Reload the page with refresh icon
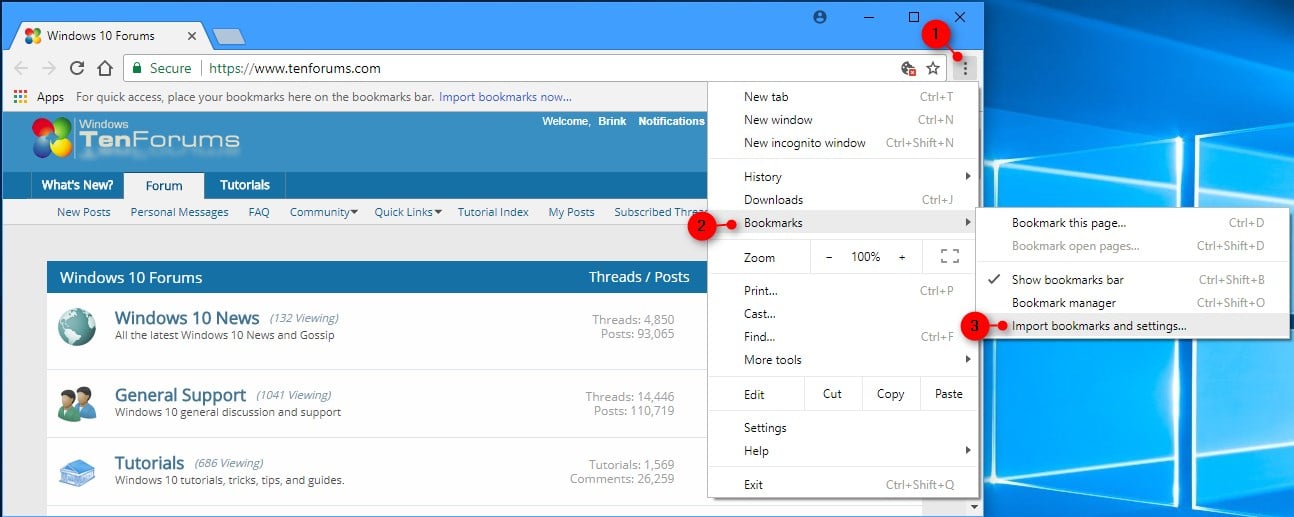Viewport: 1294px width, 517px height. tap(76, 68)
